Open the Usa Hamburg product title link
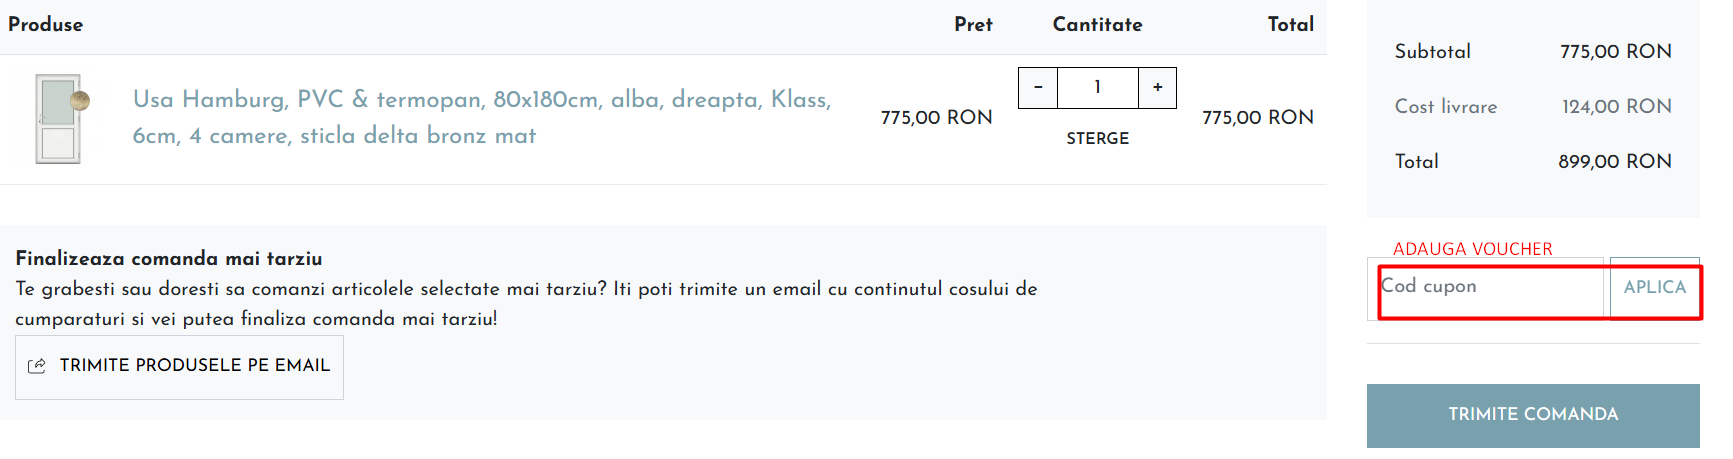This screenshot has height=459, width=1733. coord(482,117)
